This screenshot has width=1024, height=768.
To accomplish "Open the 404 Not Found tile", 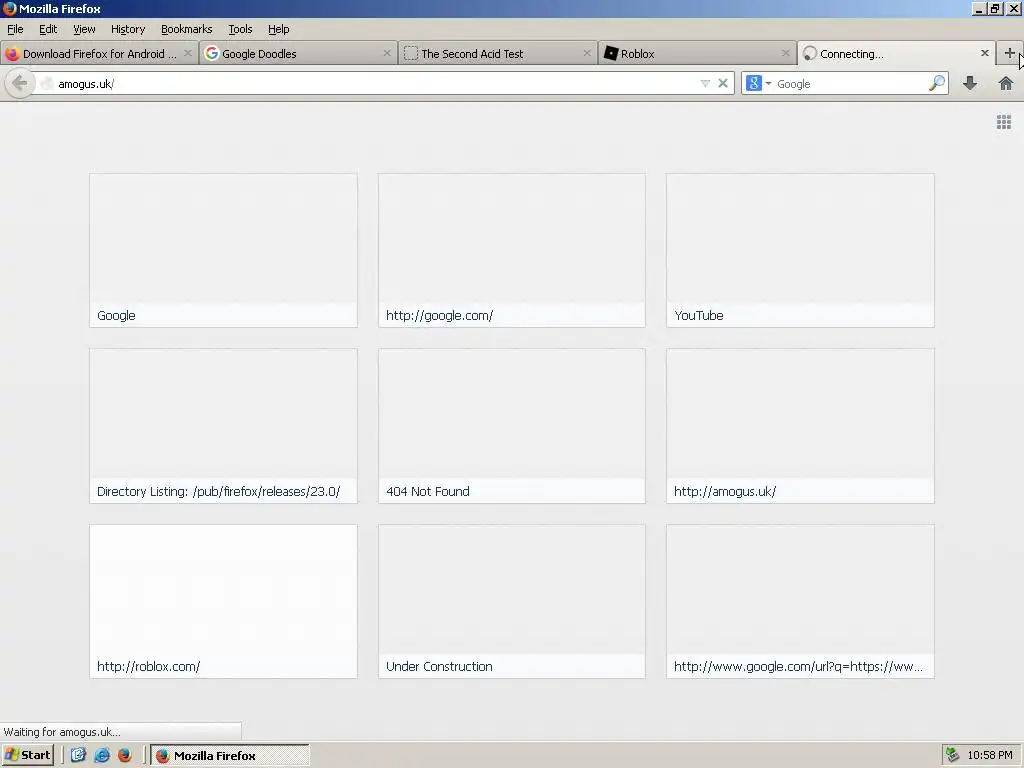I will coord(512,426).
